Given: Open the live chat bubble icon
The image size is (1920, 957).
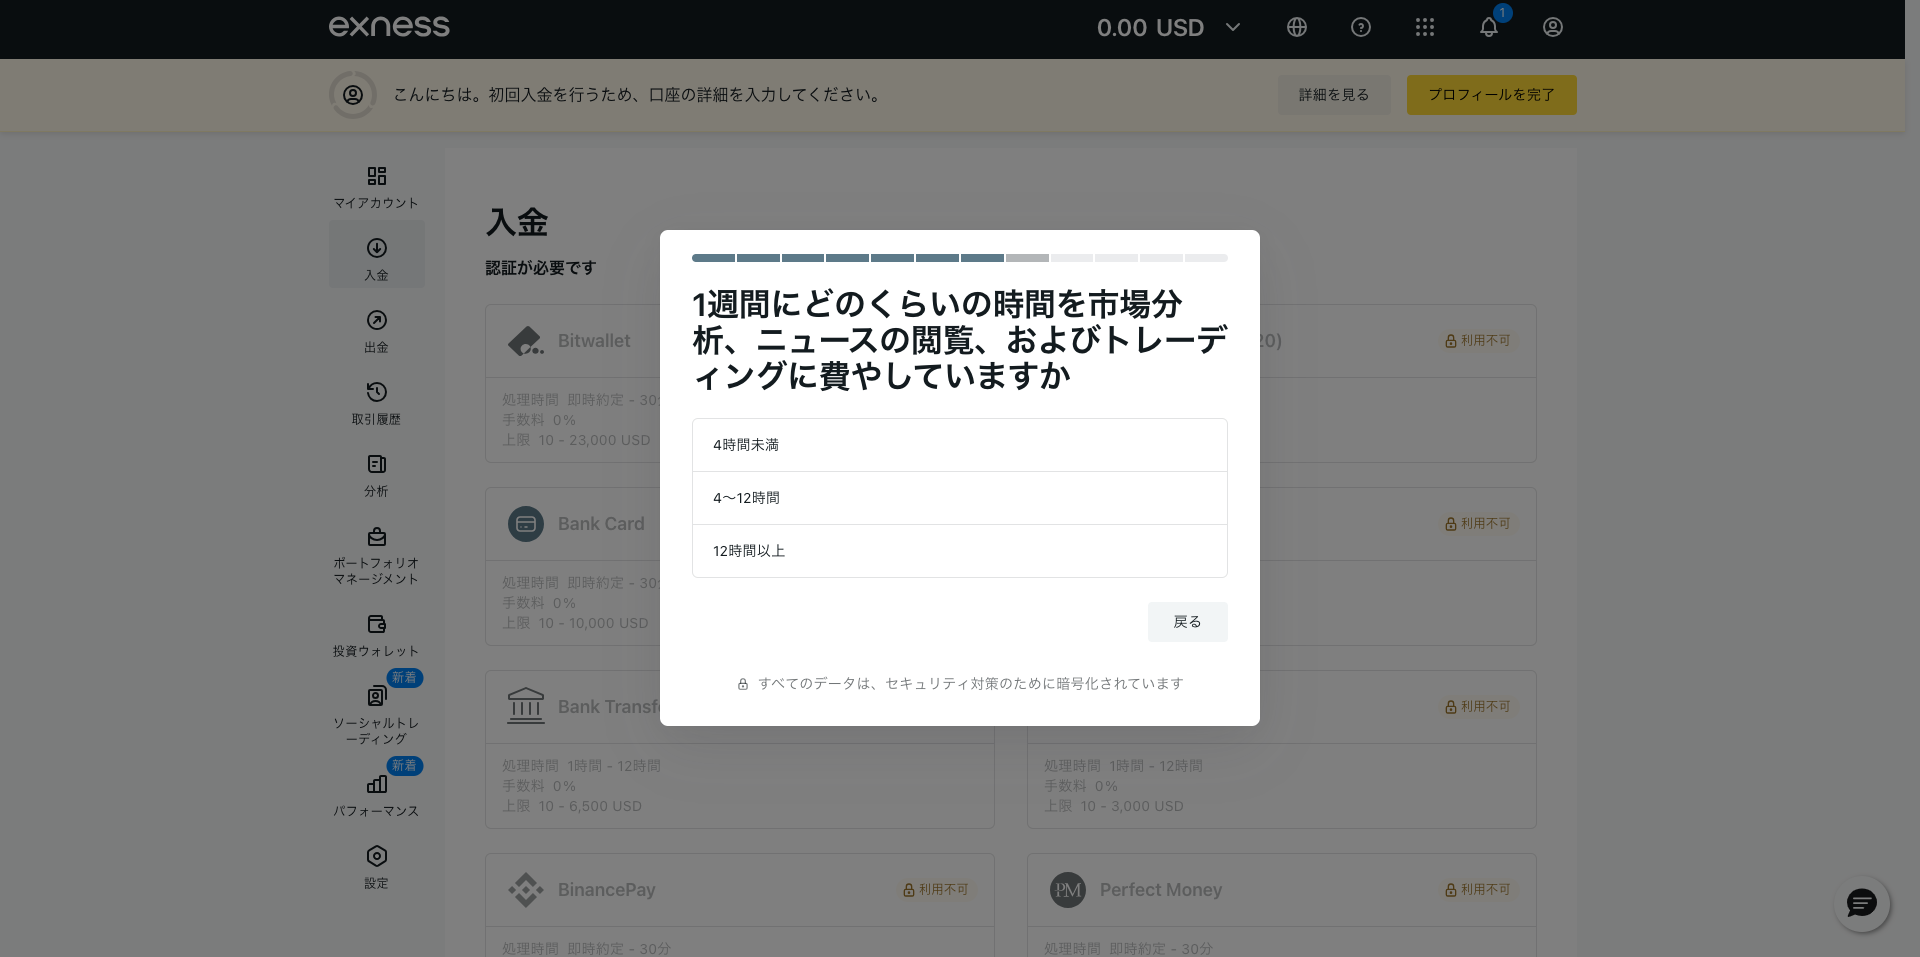Looking at the screenshot, I should click(1861, 904).
